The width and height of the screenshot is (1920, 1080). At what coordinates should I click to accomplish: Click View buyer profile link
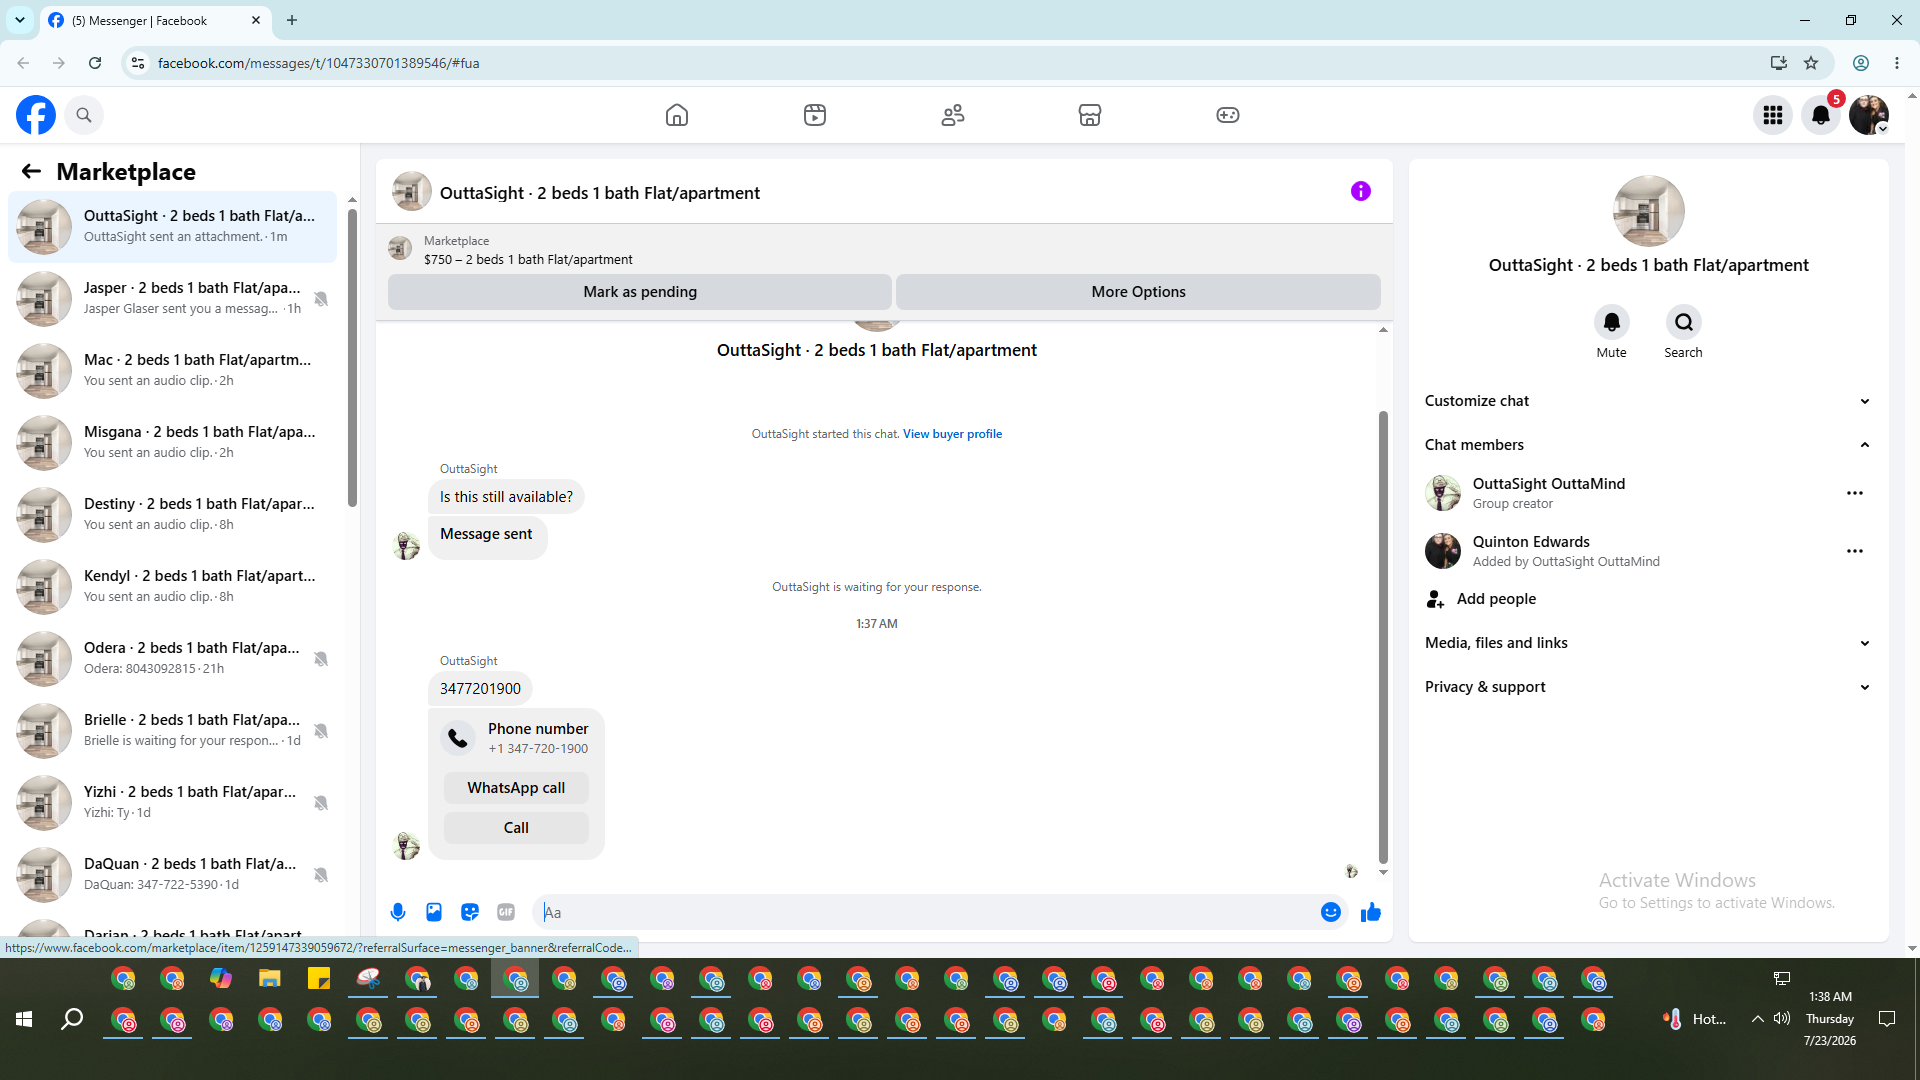[x=952, y=434]
